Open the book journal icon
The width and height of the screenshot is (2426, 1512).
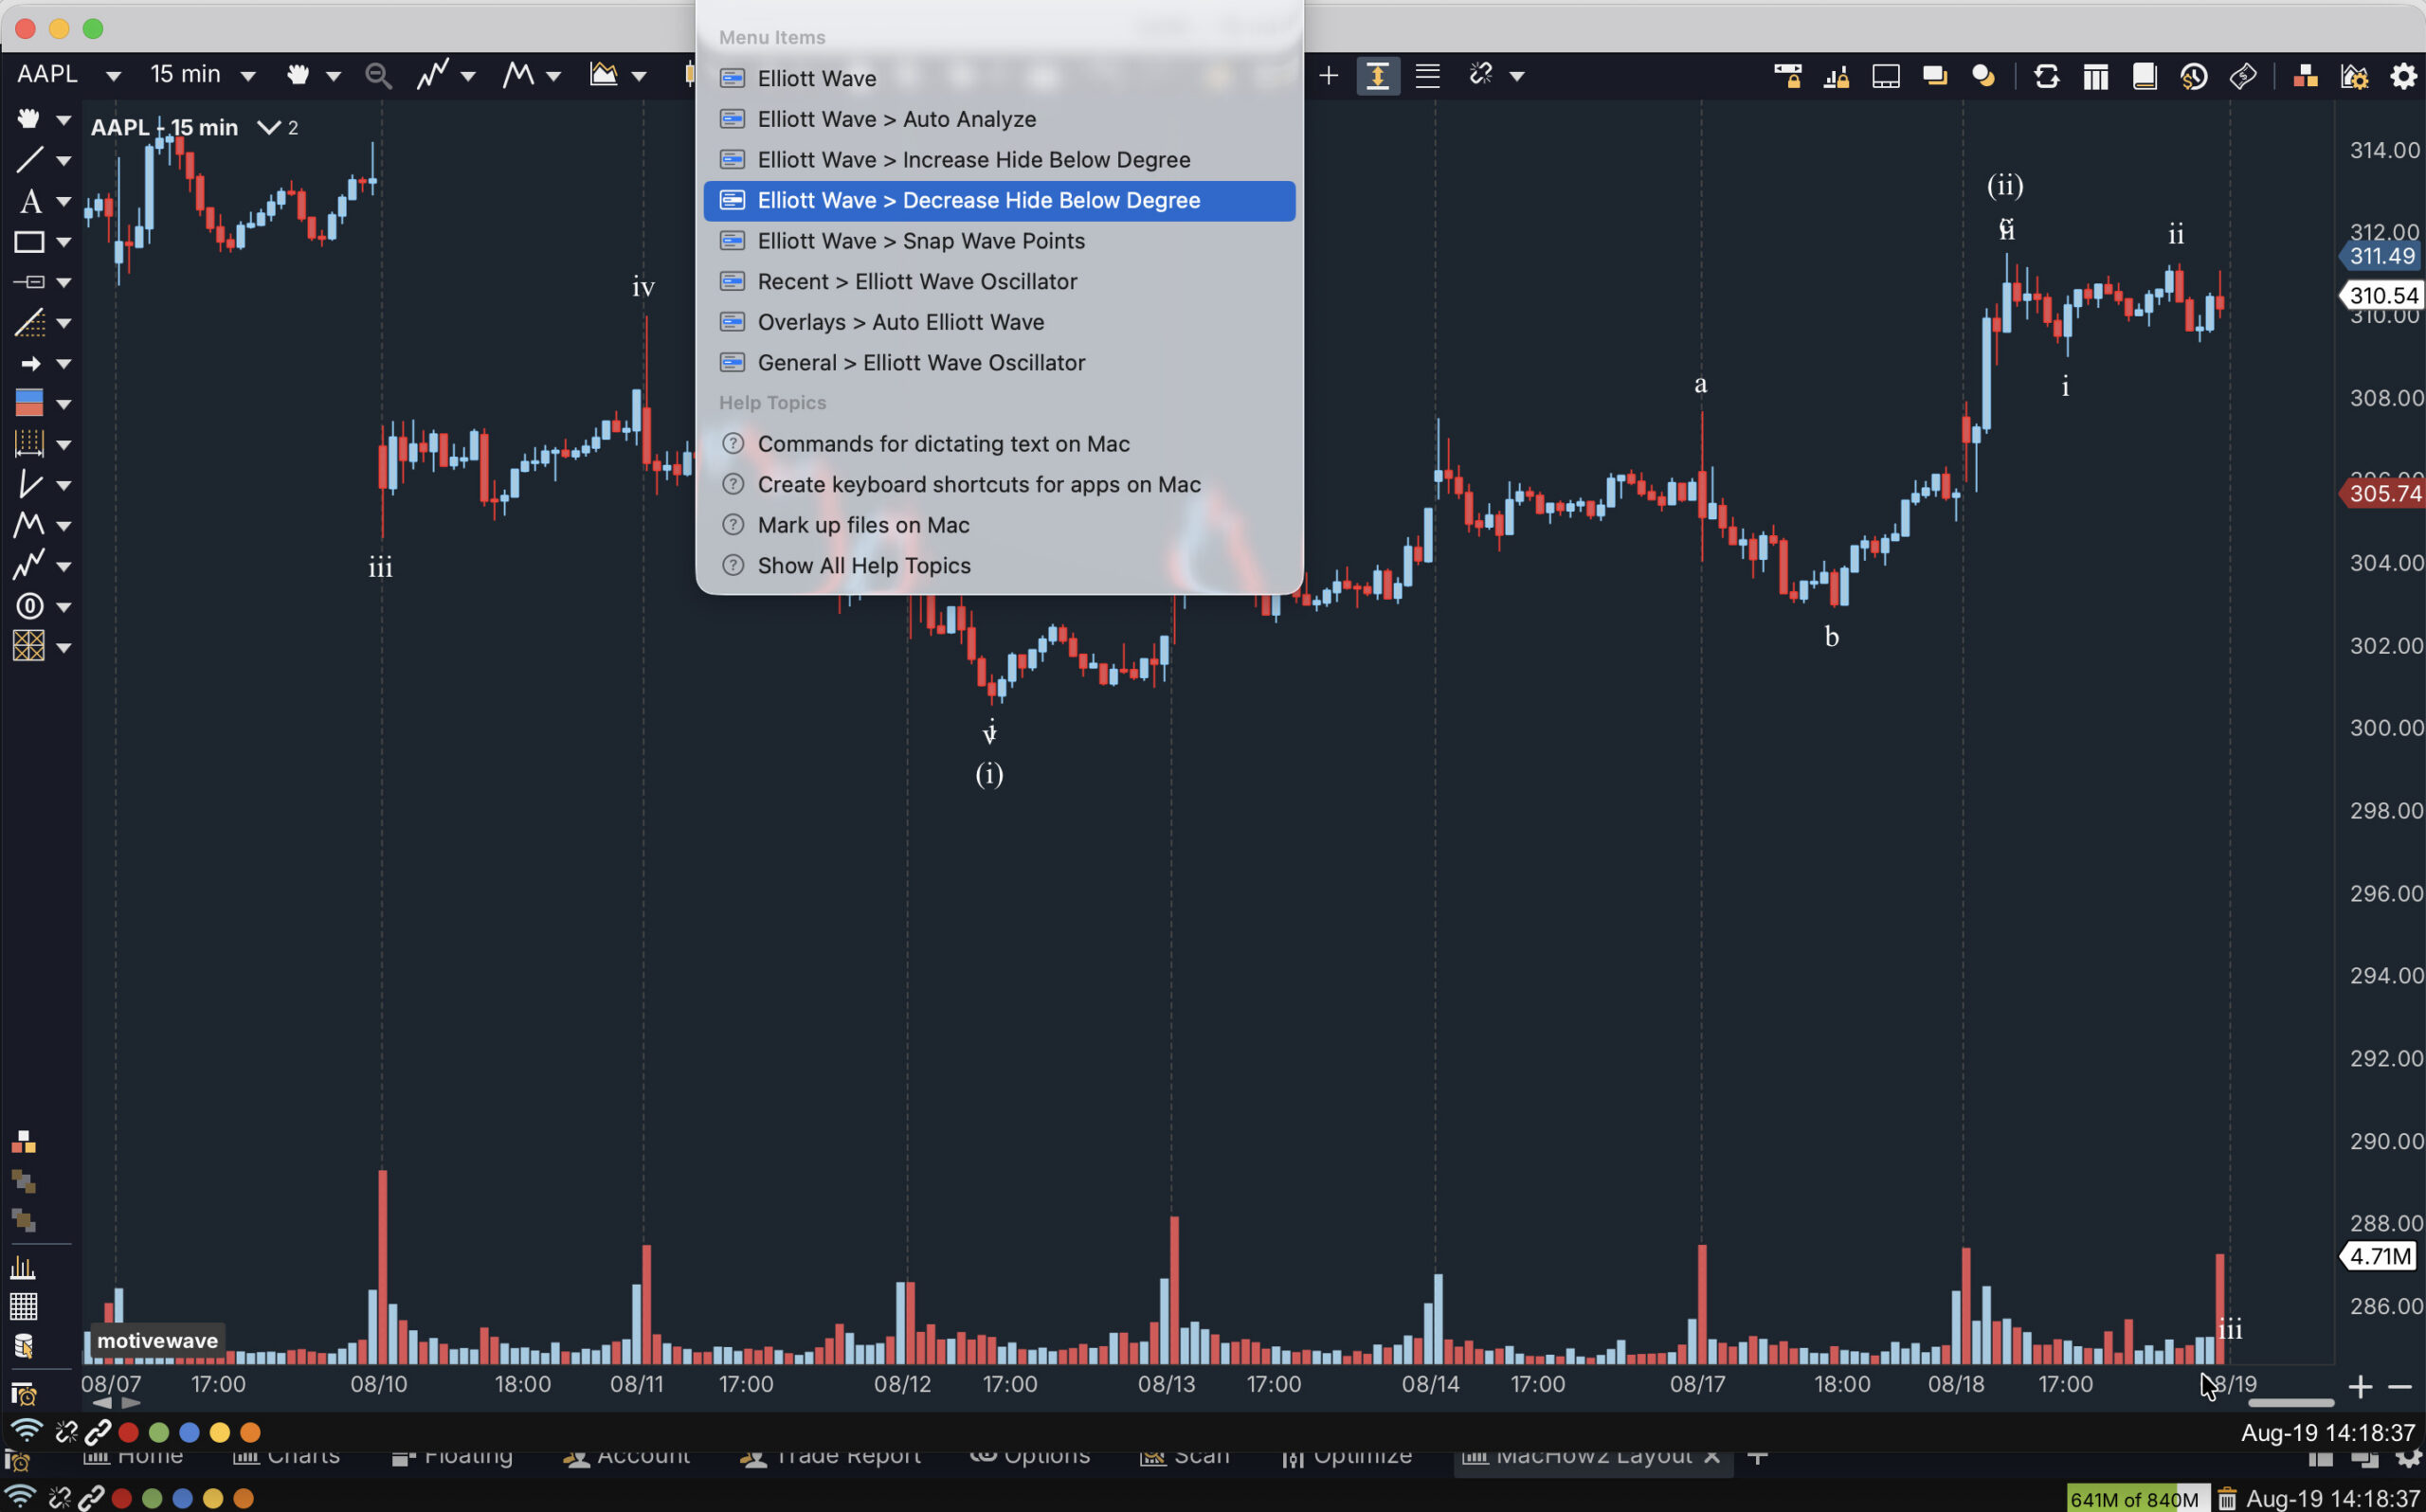[2144, 76]
